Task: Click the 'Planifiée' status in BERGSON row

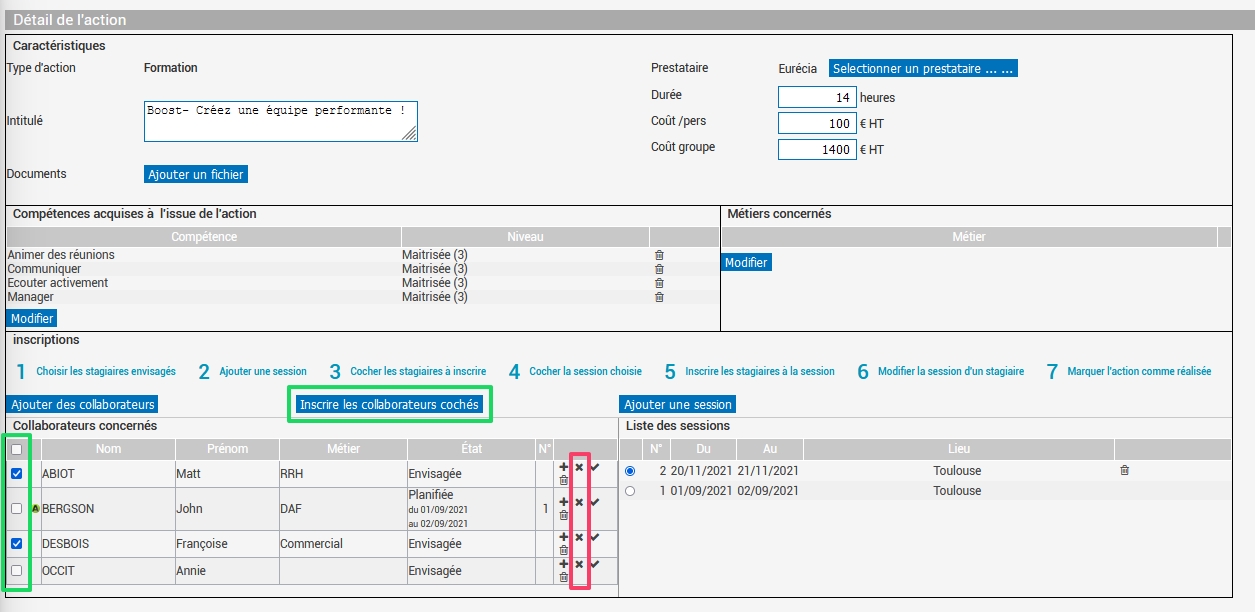Action: coord(431,495)
